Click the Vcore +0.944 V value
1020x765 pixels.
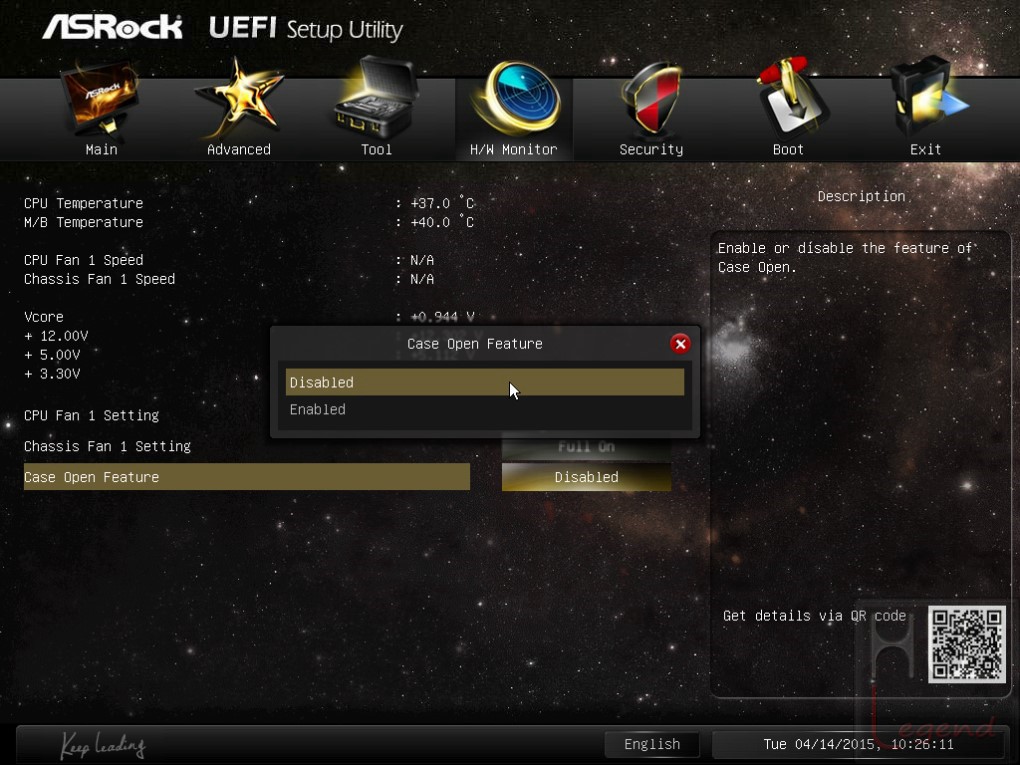[x=442, y=317]
